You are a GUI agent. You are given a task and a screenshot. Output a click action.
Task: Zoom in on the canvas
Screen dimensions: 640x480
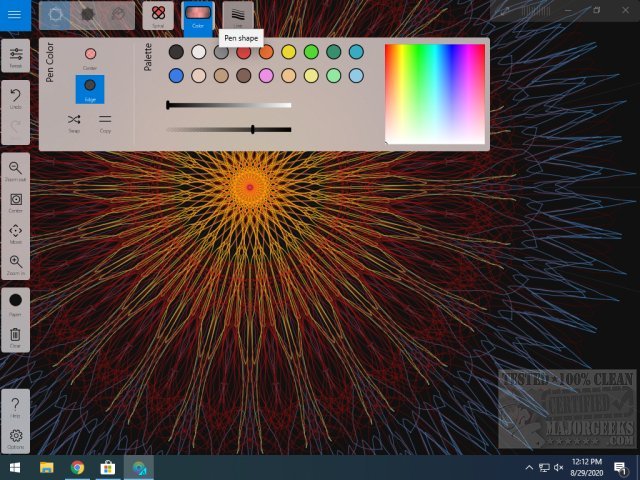(16, 264)
